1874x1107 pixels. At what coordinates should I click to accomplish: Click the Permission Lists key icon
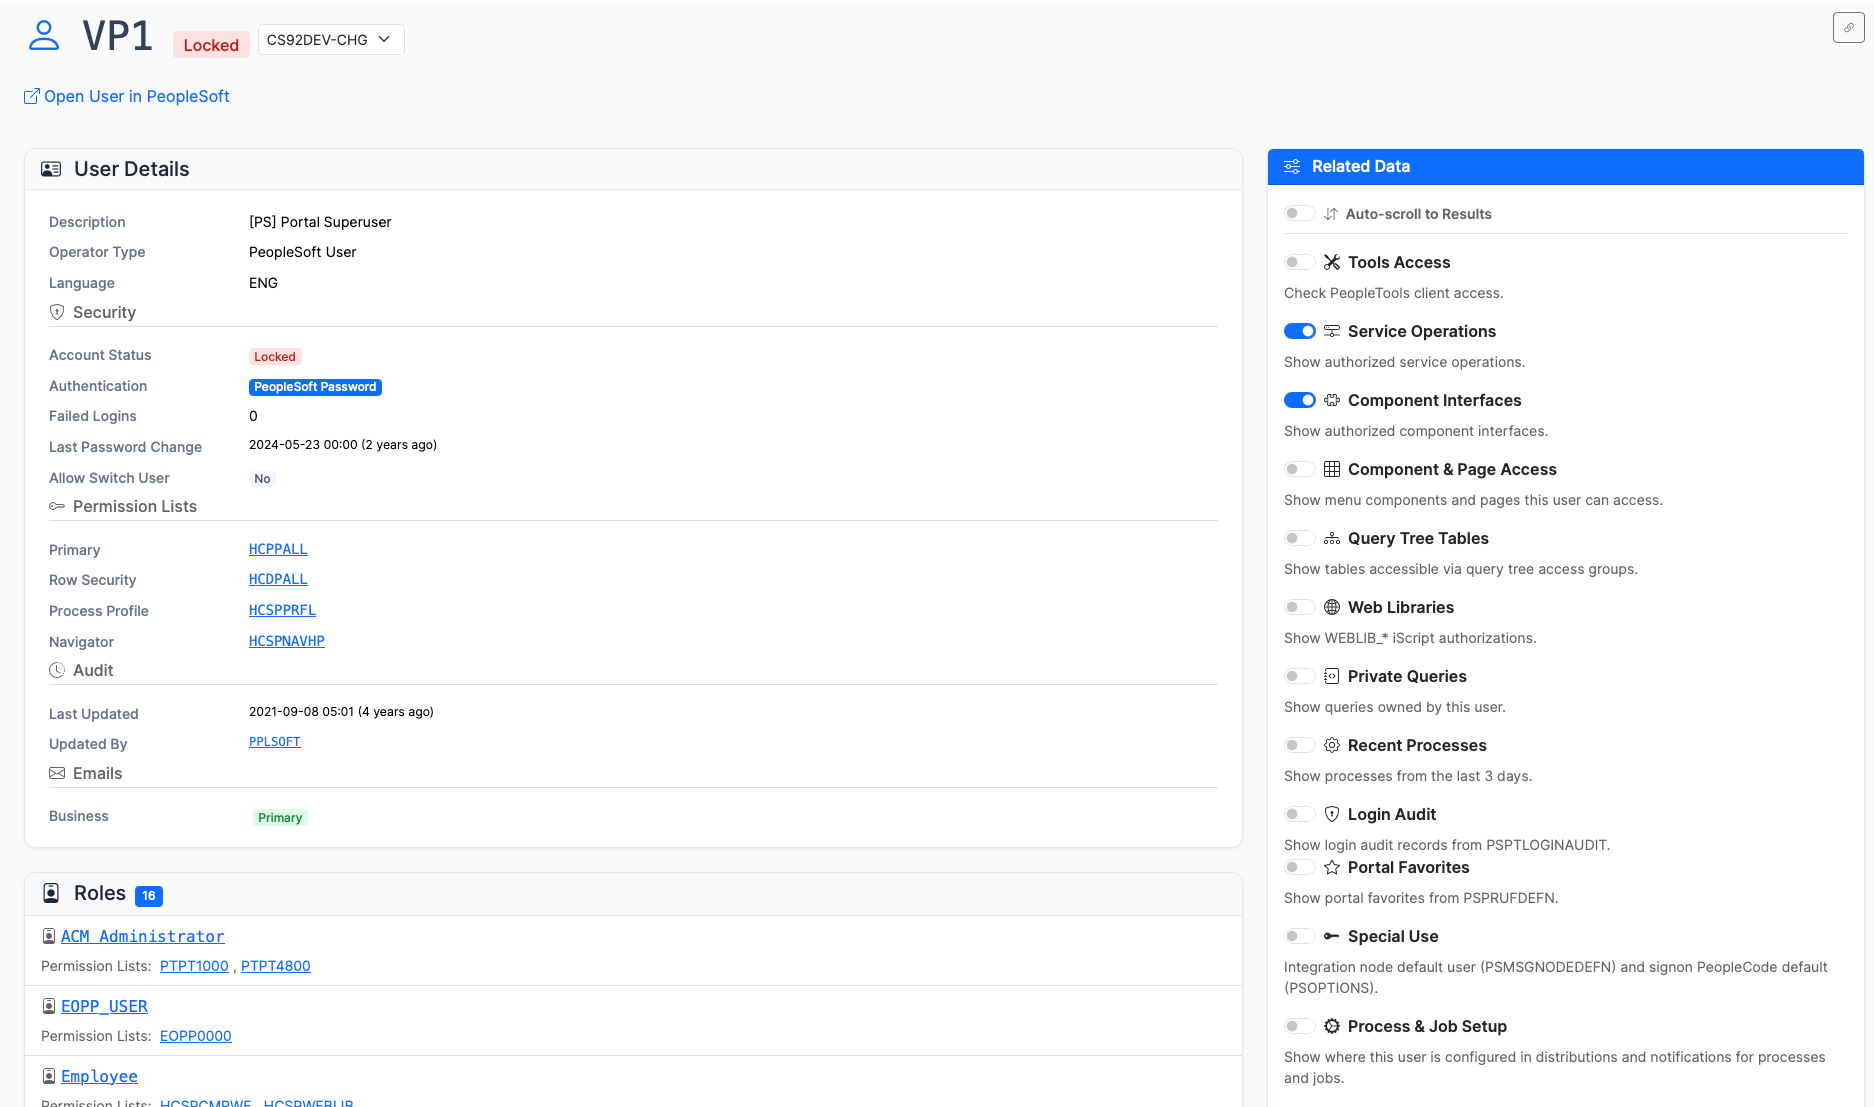[x=57, y=506]
